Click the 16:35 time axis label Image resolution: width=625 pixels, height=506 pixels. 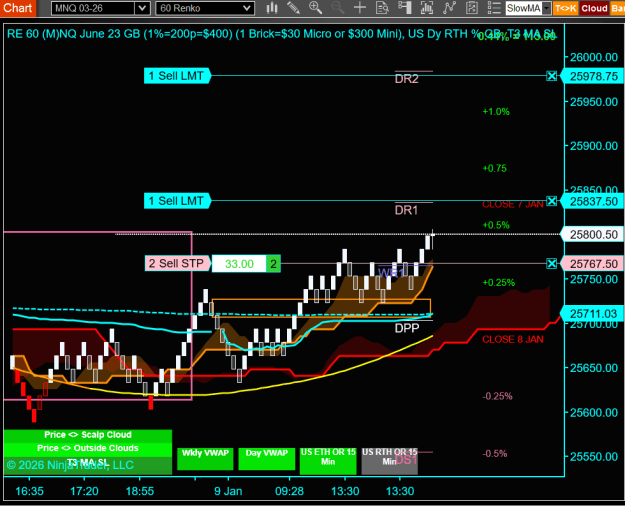[29, 491]
